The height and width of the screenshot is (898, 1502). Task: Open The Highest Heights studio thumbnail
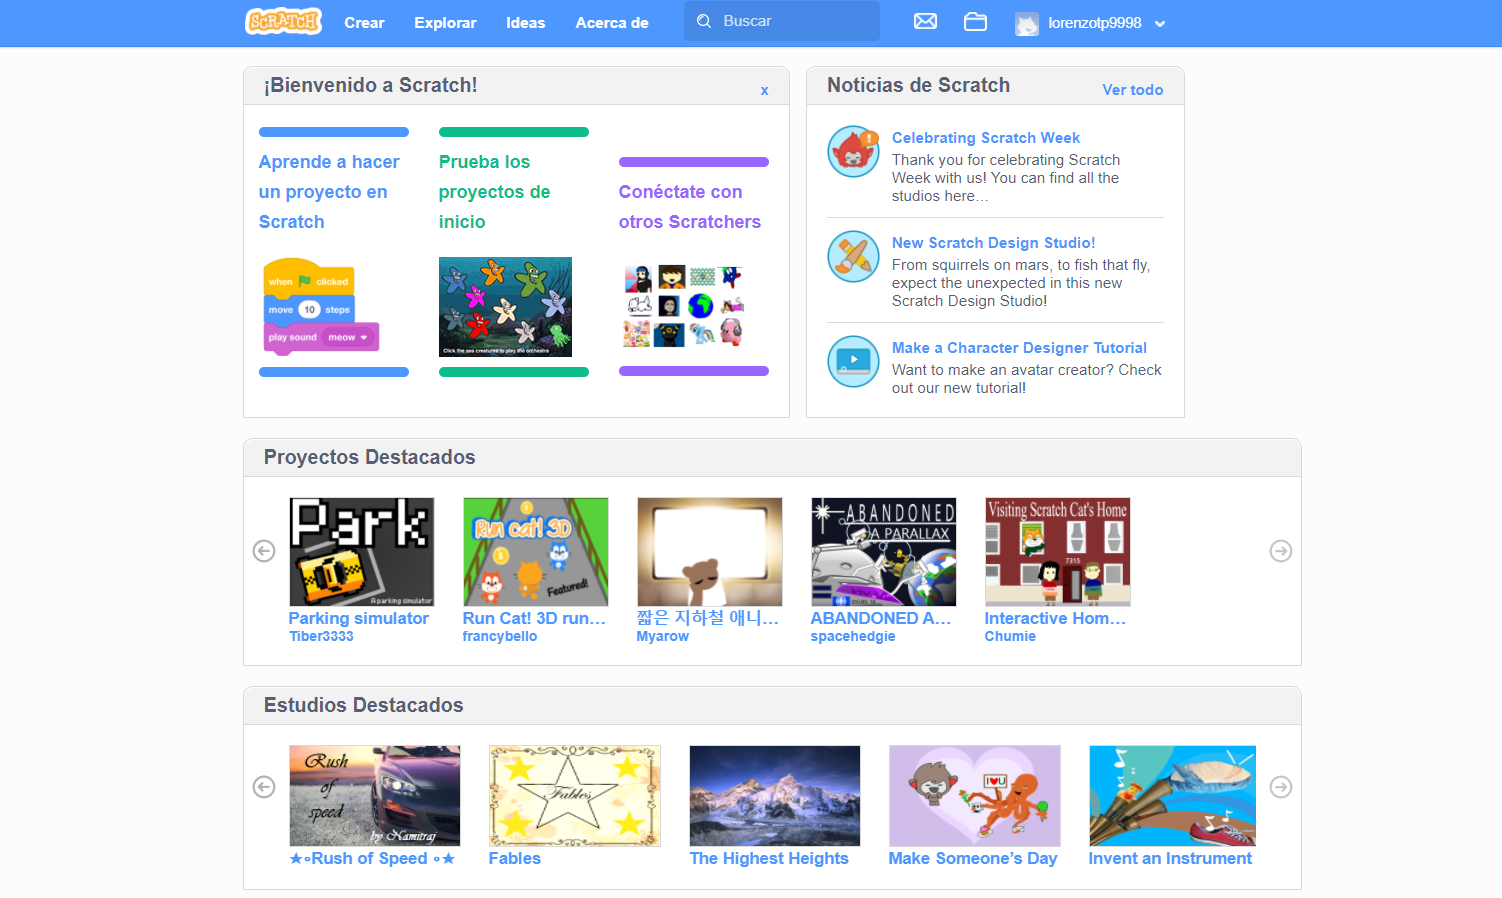click(775, 796)
